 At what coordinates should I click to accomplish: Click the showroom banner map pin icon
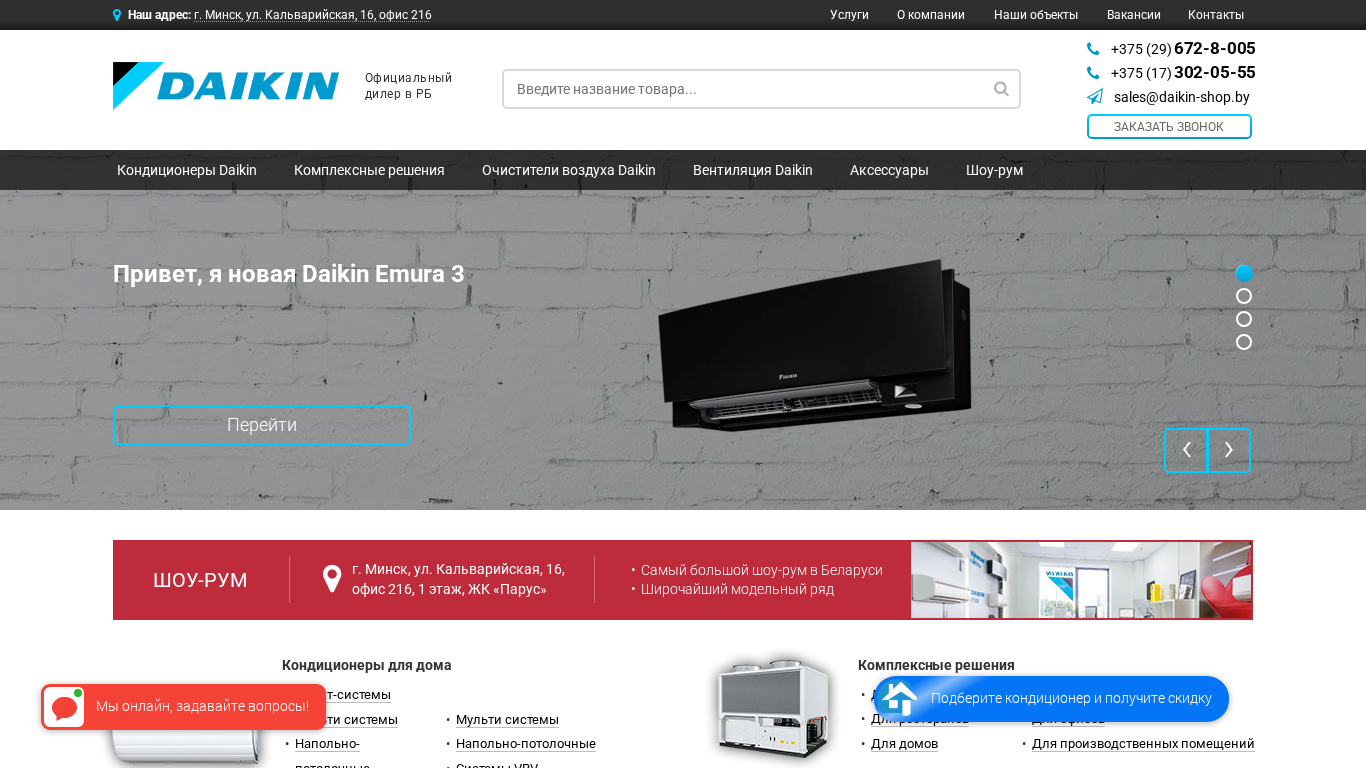[x=332, y=579]
